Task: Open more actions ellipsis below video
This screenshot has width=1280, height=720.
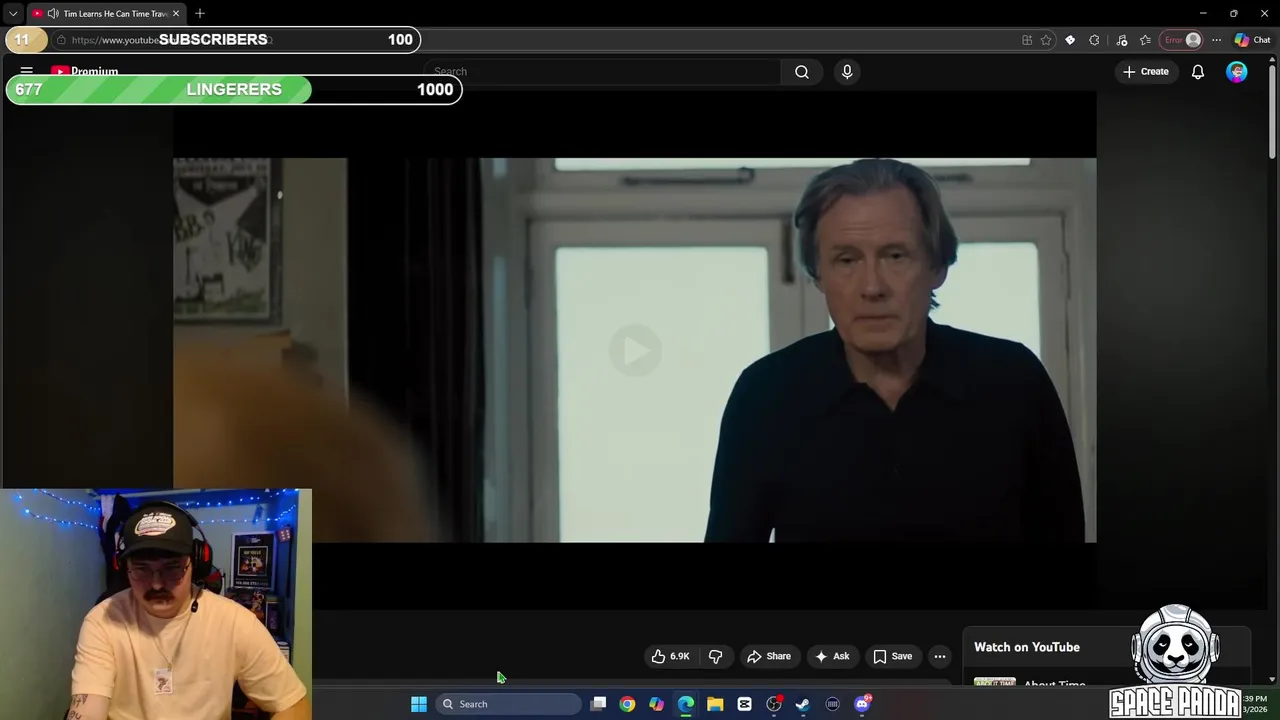Action: (x=940, y=656)
